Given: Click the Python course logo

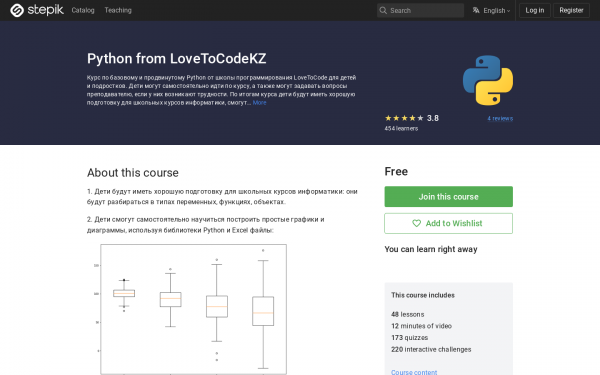Looking at the screenshot, I should coord(488,80).
